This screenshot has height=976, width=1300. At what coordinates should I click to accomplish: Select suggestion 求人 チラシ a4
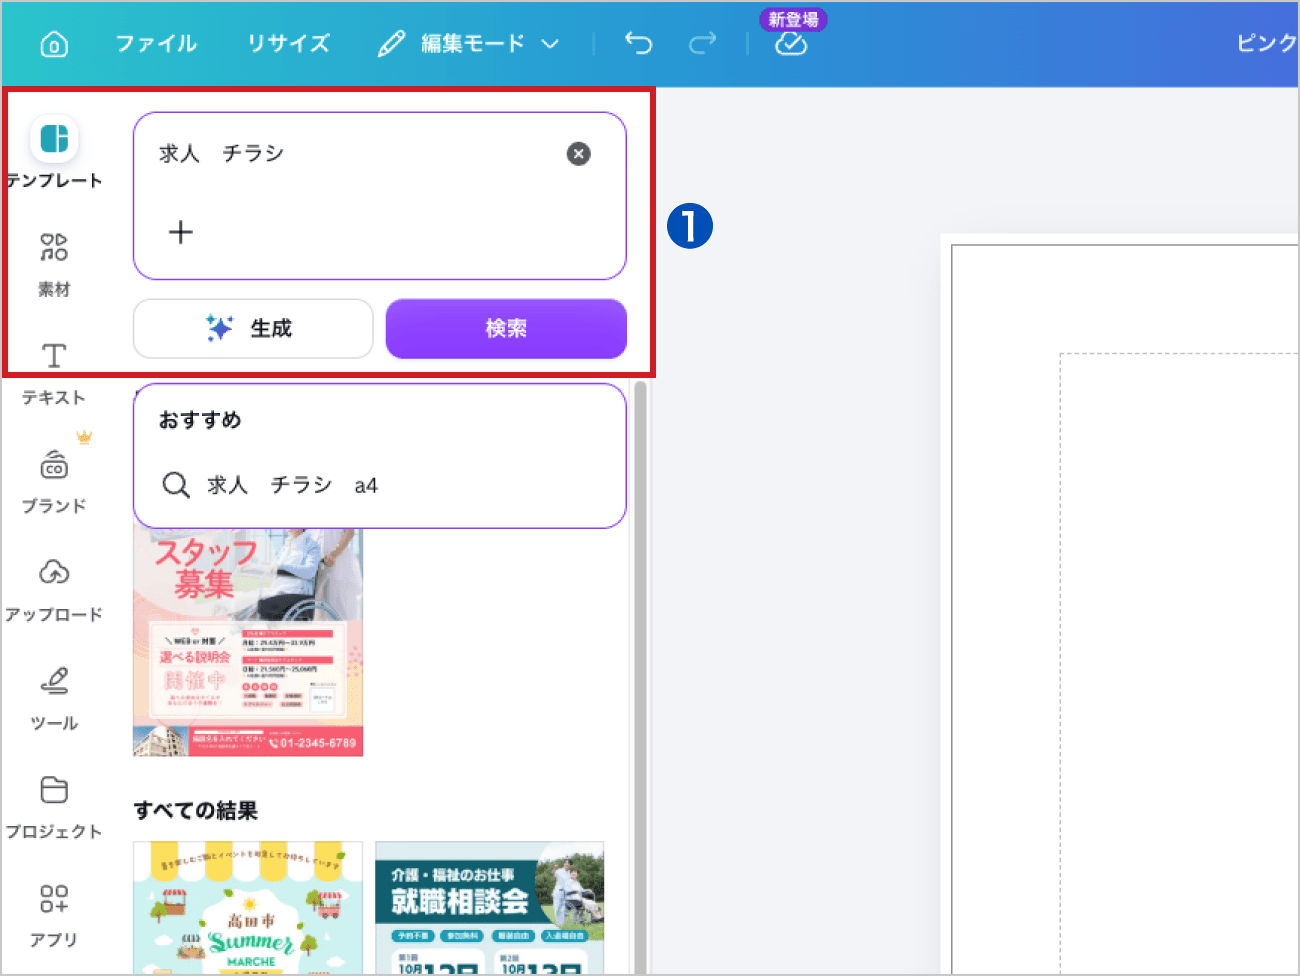click(380, 485)
